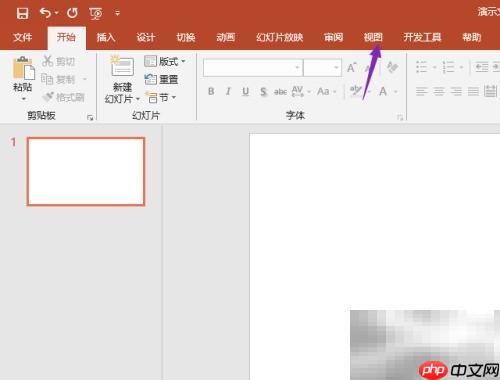Image resolution: width=500 pixels, height=380 pixels.
Task: Toggle text Shadow formatting
Action: 263,91
